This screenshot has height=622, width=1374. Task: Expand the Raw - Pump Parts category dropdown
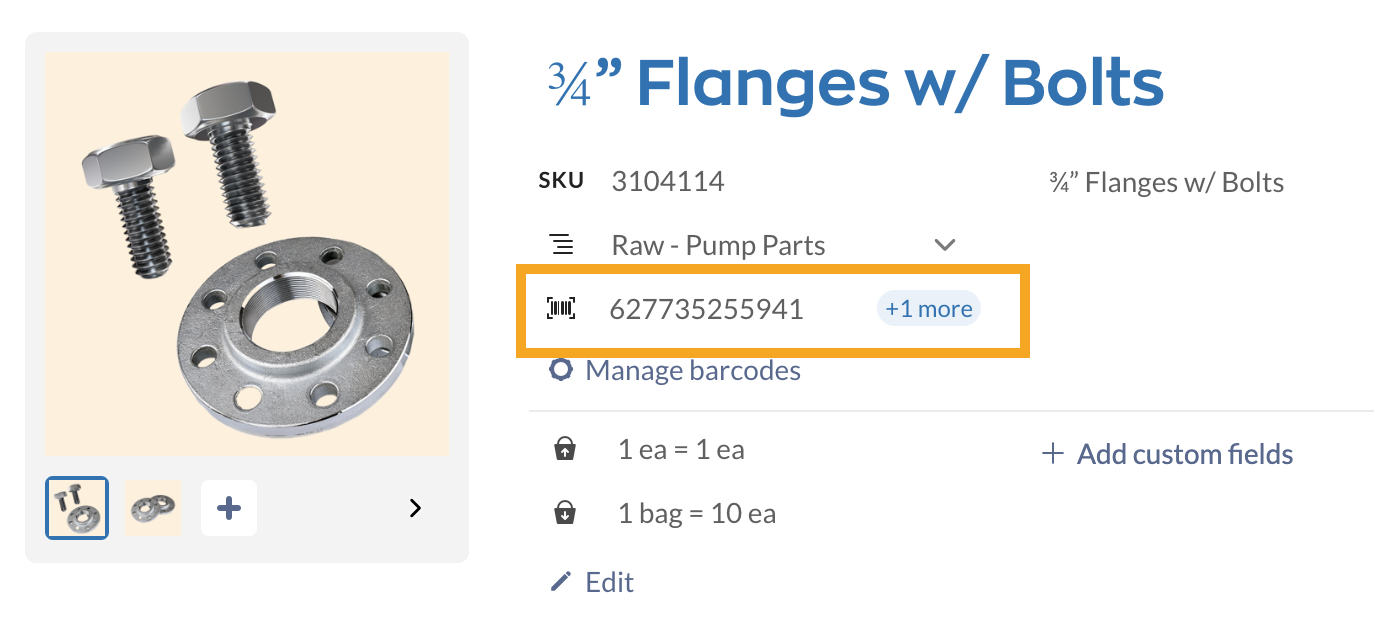(944, 244)
